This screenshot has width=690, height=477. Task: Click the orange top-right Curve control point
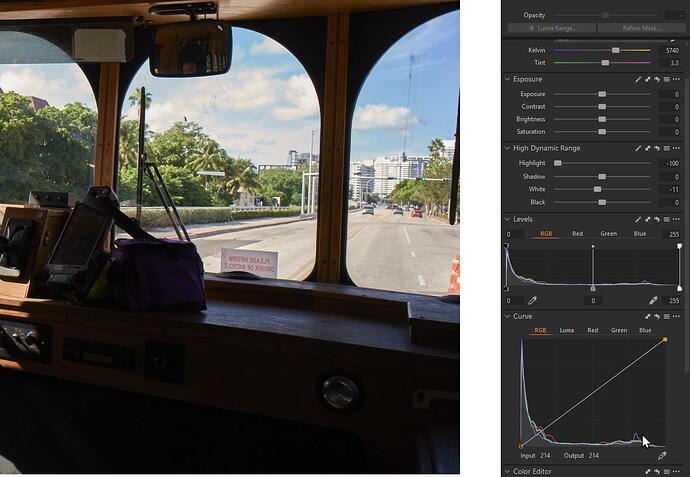pyautogui.click(x=665, y=339)
